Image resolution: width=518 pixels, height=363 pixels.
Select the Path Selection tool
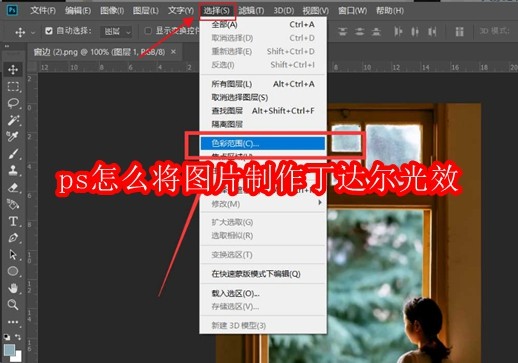pos(13,255)
